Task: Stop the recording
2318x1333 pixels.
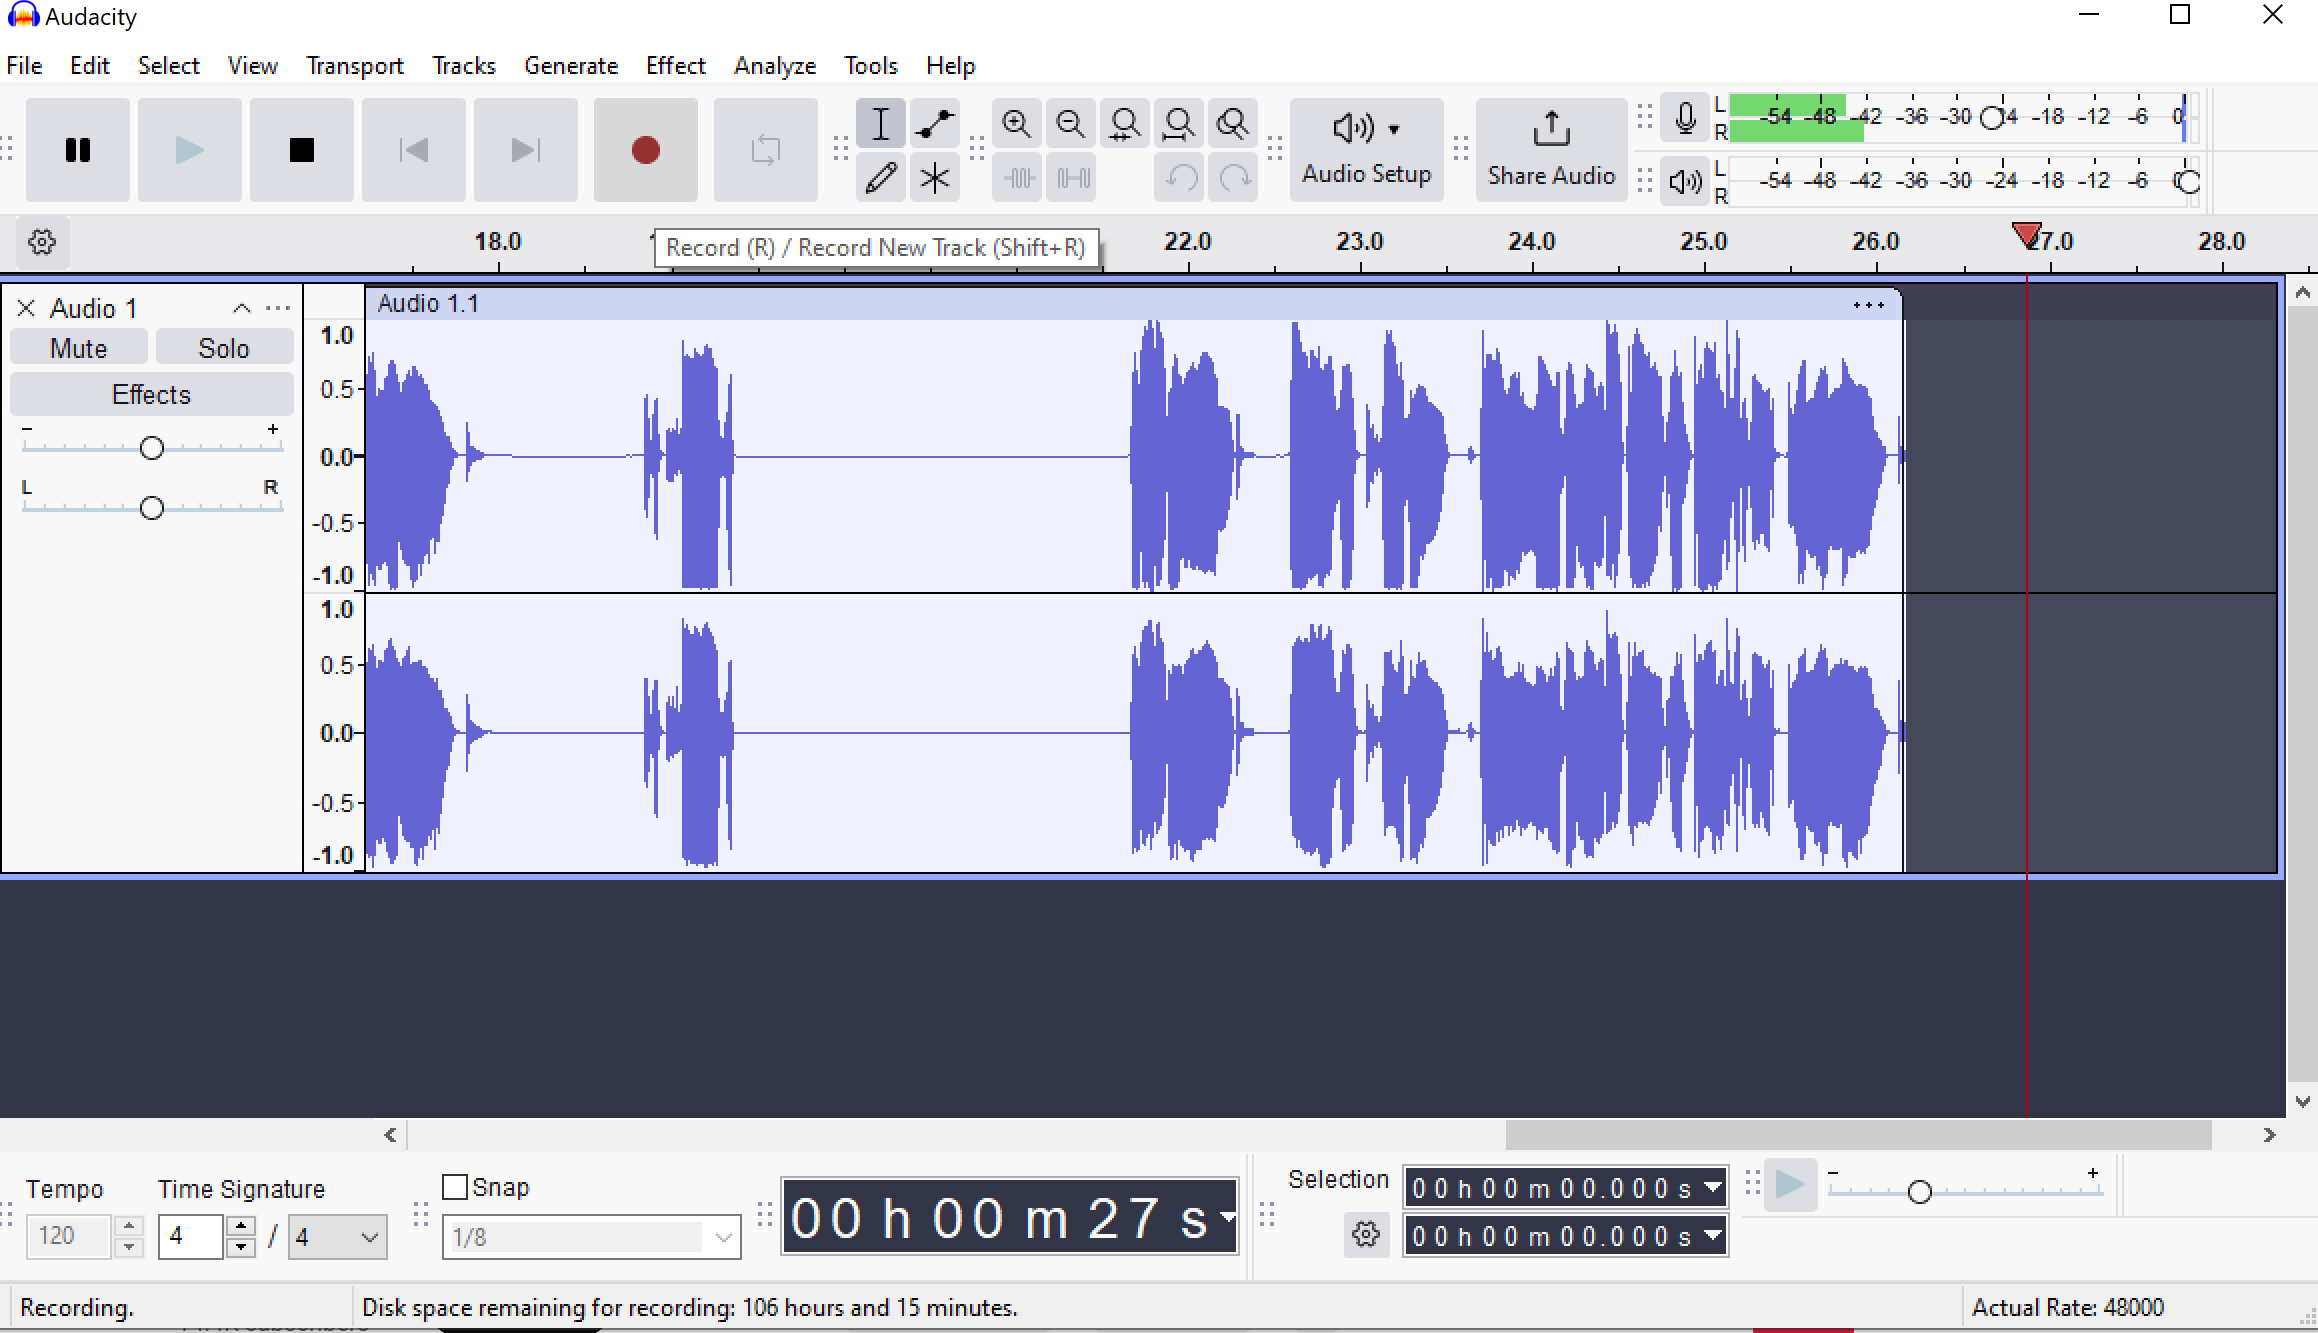Action: 301,150
